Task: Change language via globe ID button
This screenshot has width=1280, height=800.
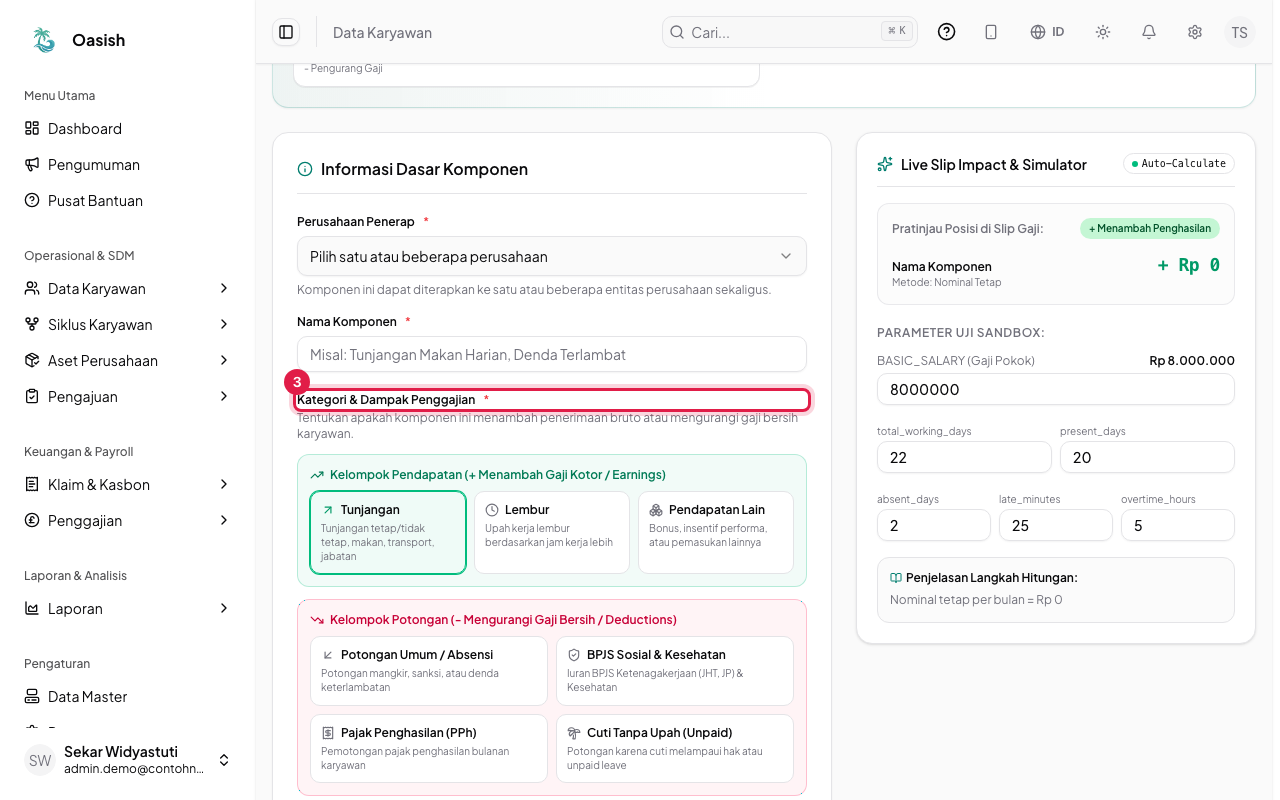Action: point(1047,32)
